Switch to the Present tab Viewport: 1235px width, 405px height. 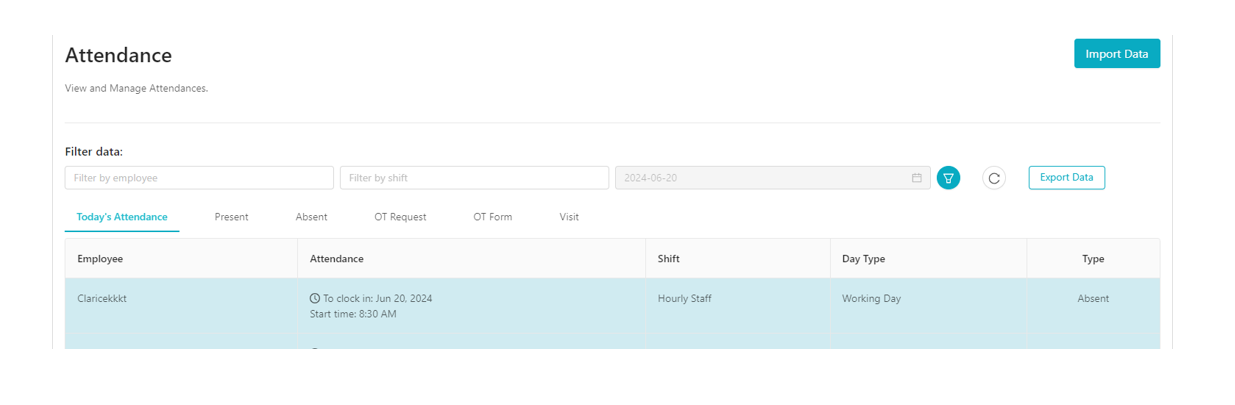(x=231, y=217)
